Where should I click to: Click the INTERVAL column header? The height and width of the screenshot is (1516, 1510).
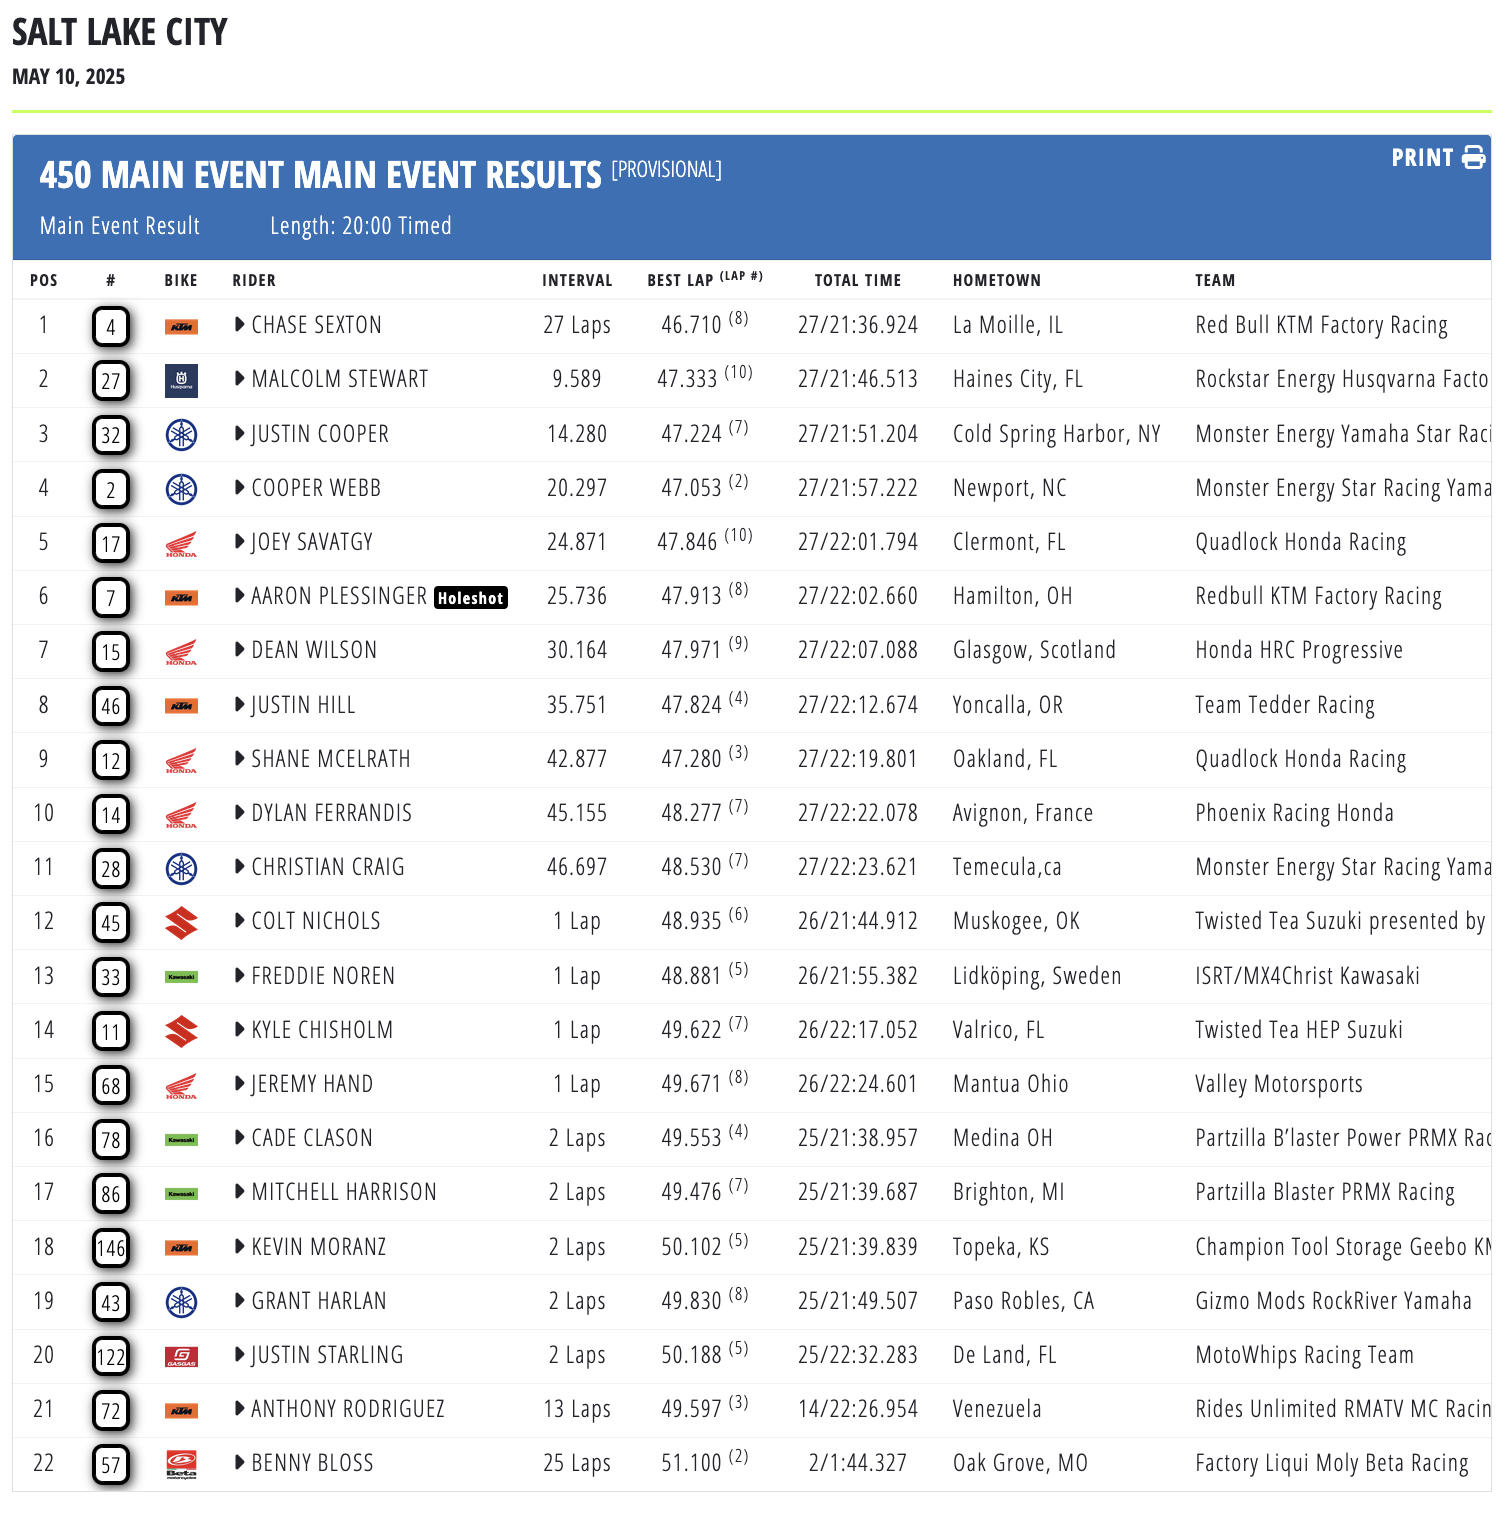coord(577,281)
